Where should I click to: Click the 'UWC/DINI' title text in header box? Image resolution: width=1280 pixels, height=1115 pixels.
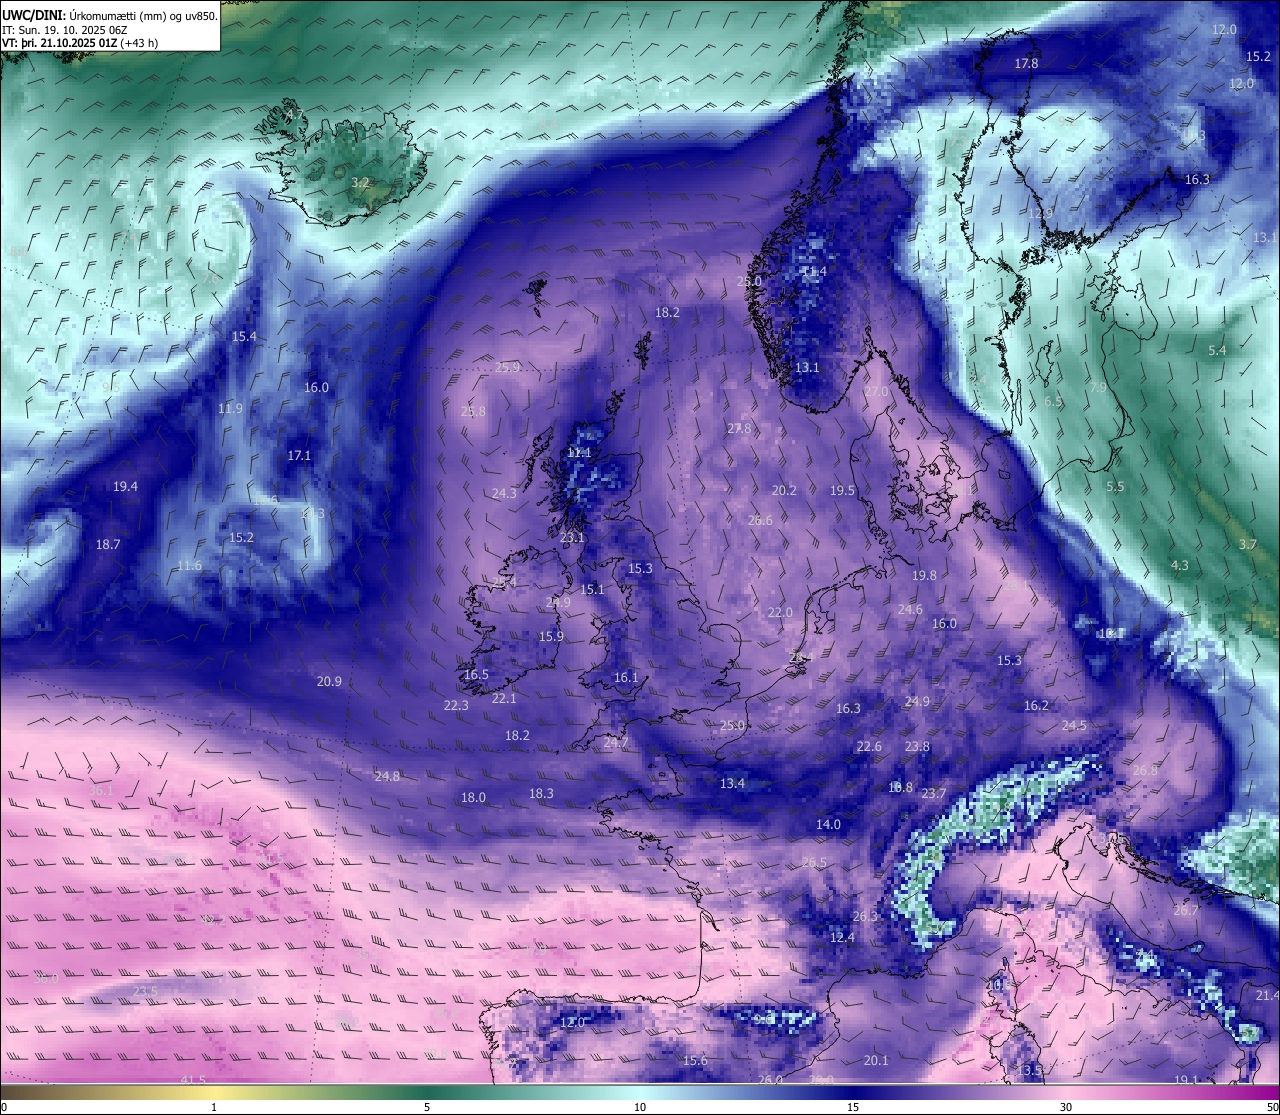pyautogui.click(x=33, y=15)
